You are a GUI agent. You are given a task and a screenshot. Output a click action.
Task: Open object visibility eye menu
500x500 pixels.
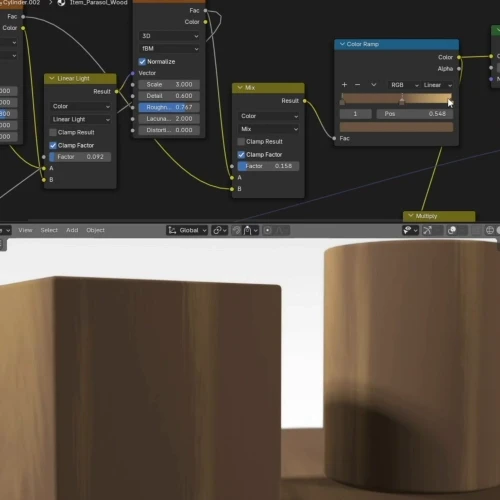(x=410, y=230)
